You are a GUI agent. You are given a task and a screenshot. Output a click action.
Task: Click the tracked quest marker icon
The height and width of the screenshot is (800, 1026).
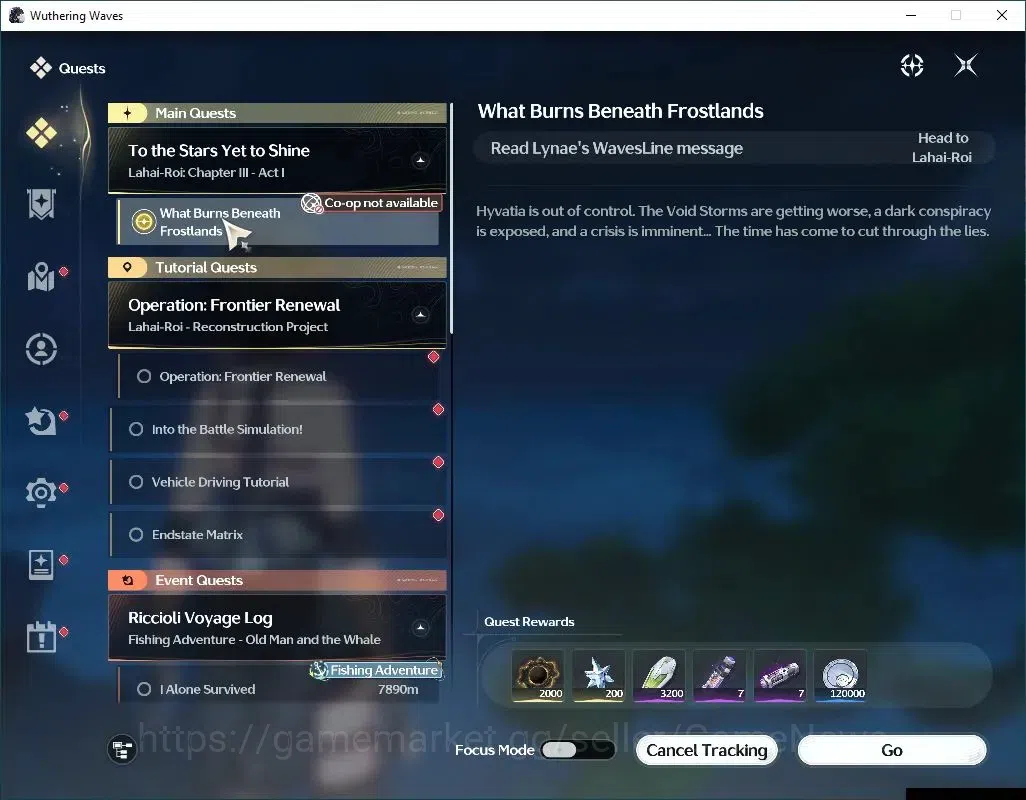[x=143, y=222]
